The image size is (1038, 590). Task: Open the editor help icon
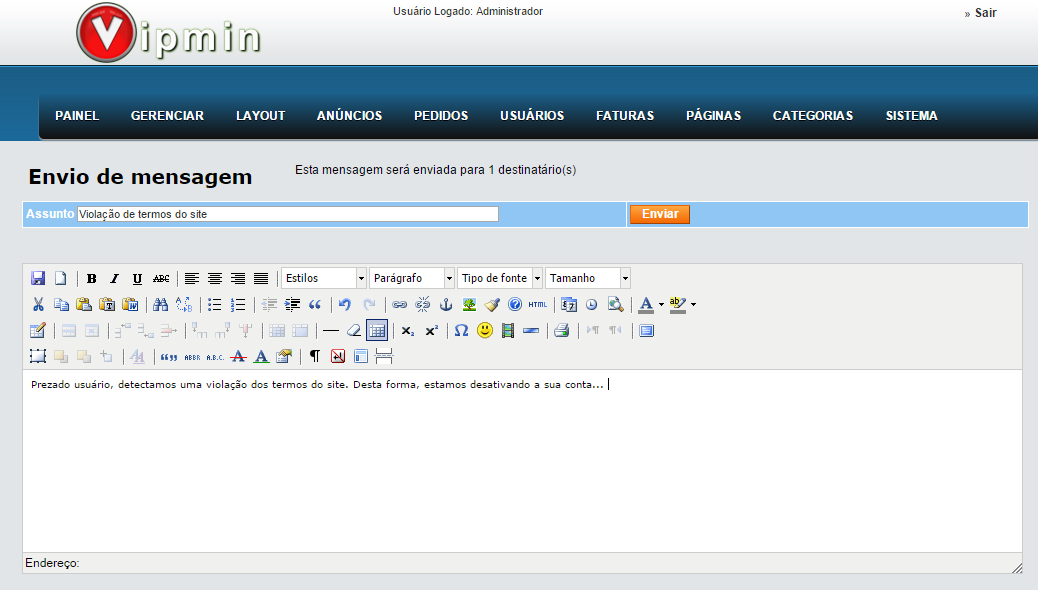[514, 305]
